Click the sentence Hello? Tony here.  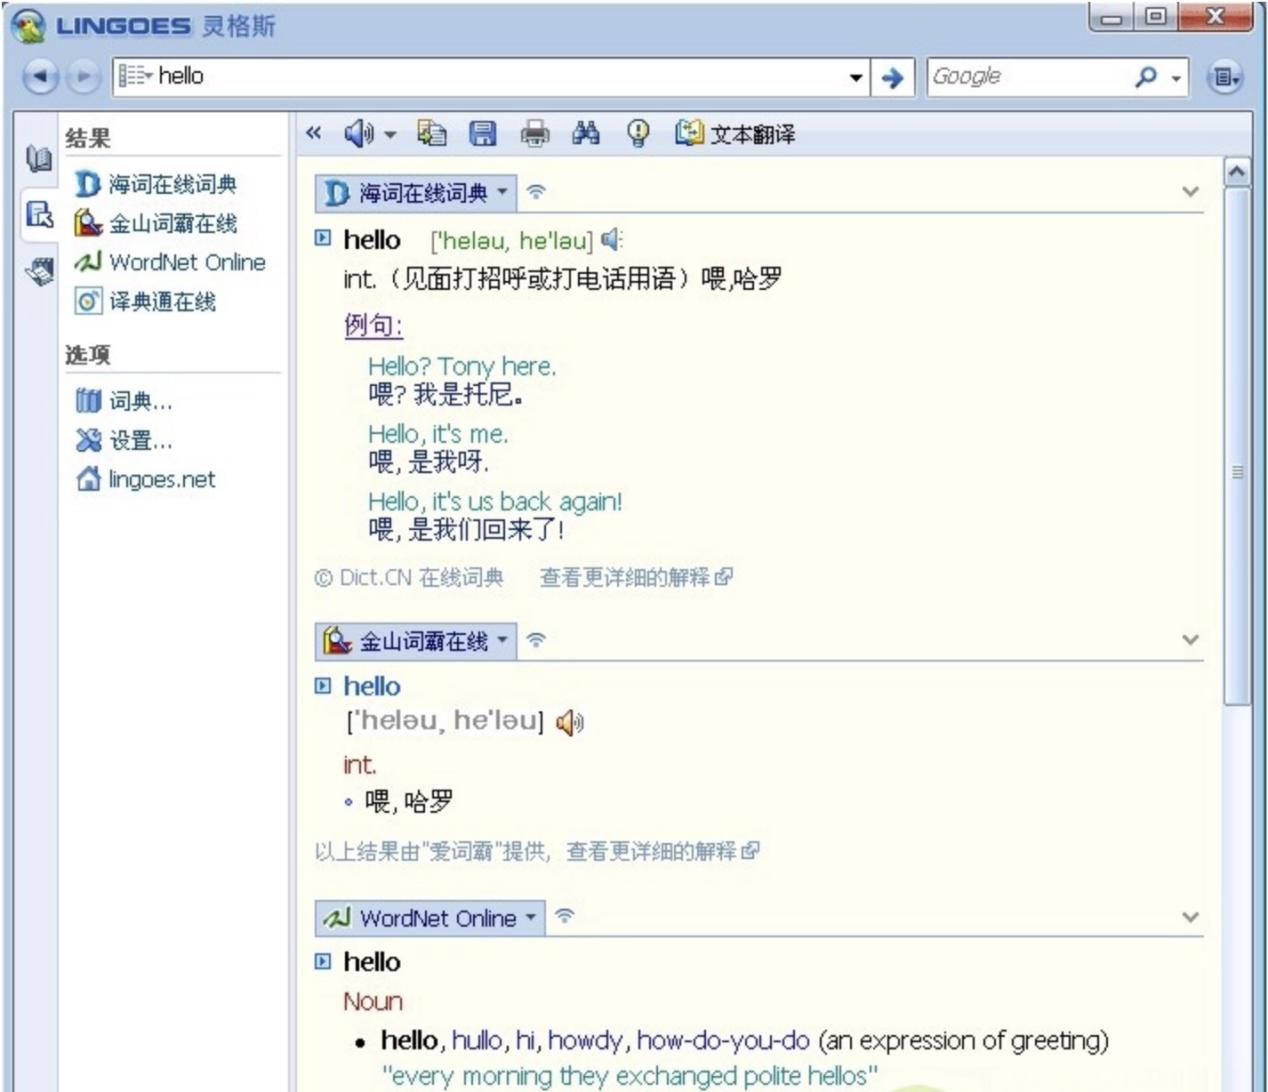pos(462,366)
